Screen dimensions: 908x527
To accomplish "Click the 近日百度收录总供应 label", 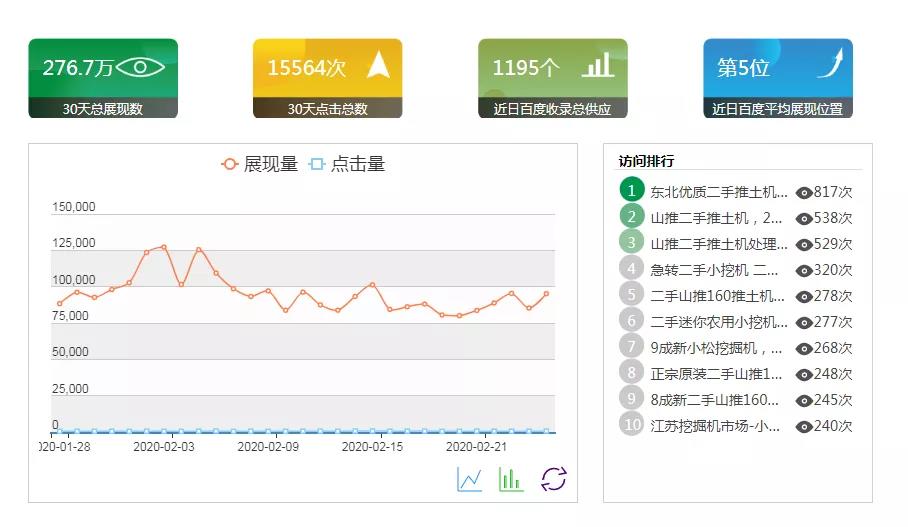I will (552, 109).
